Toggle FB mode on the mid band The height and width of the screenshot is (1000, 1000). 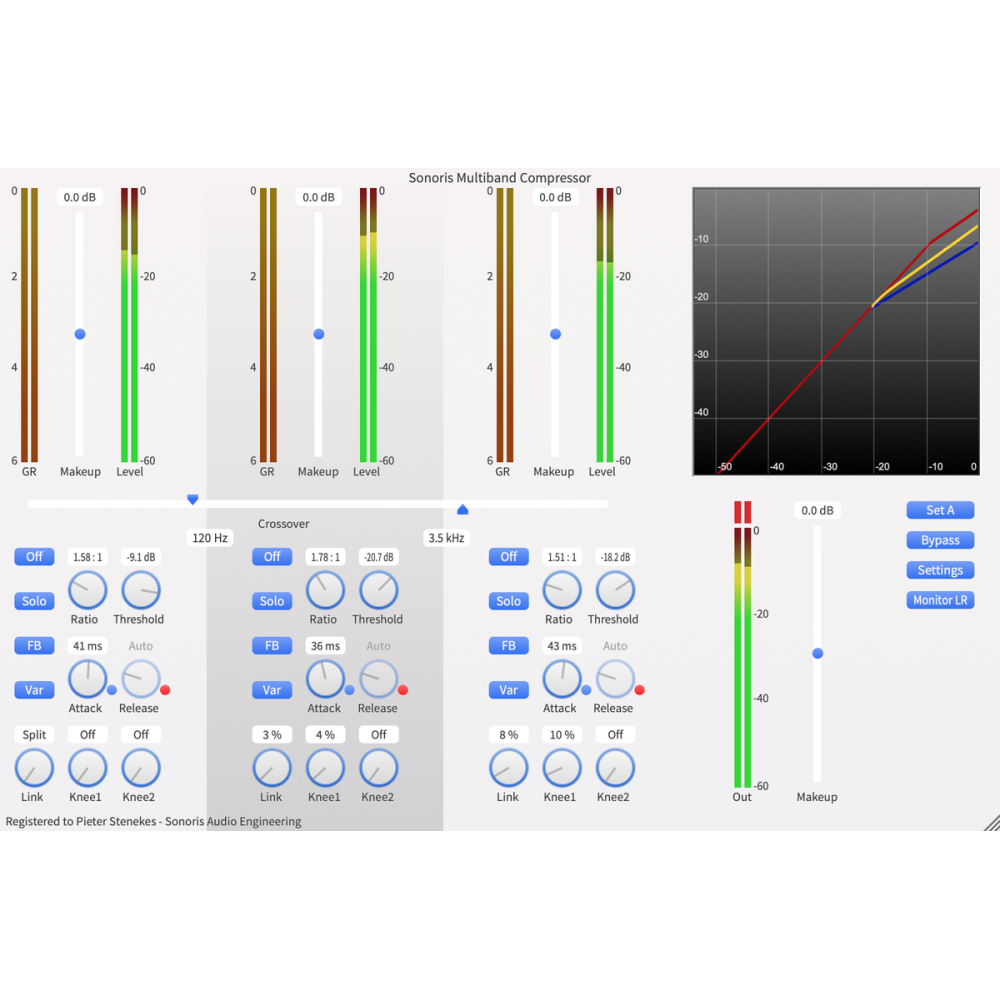(x=271, y=645)
